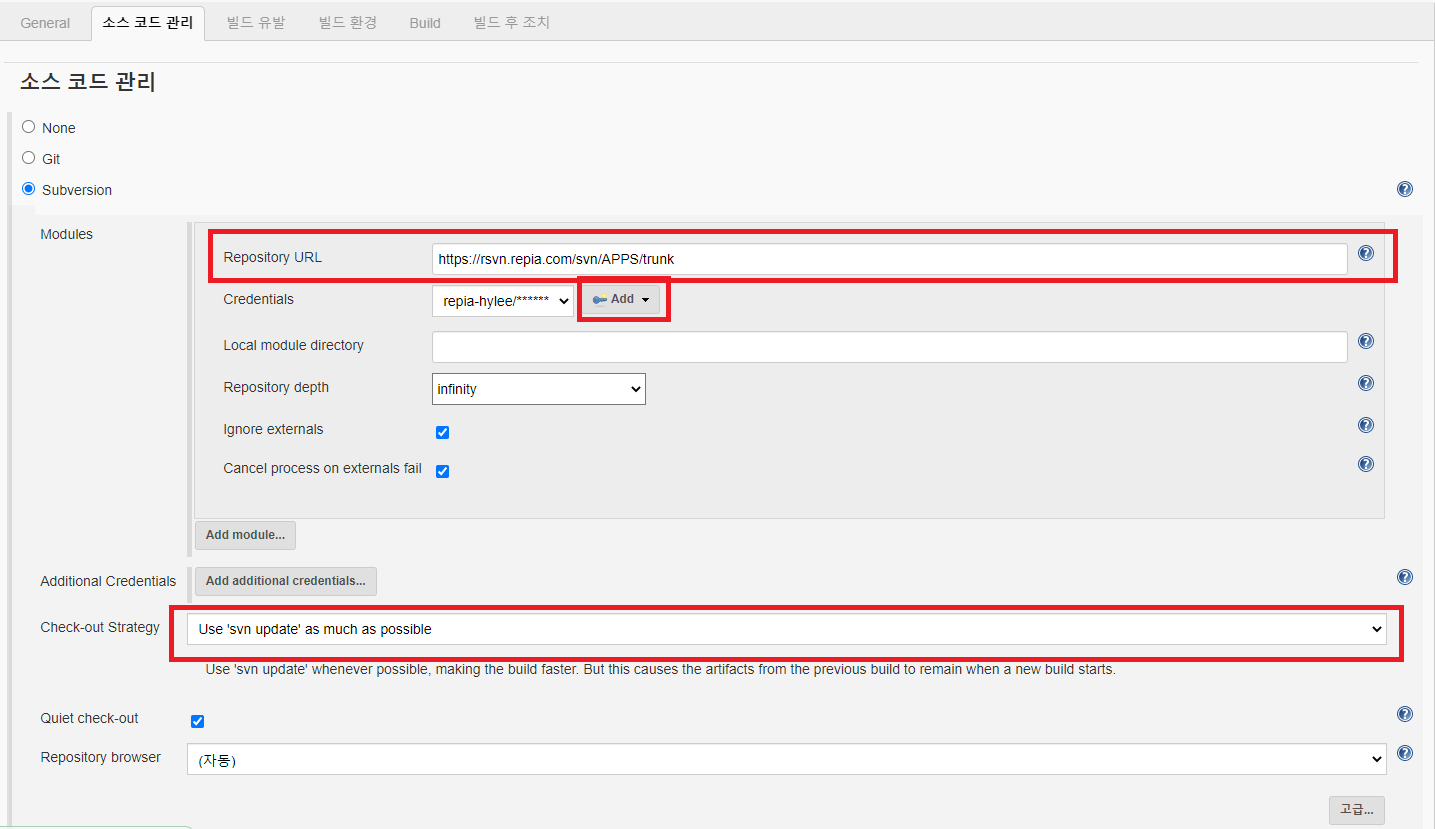Open help for Subversion option
The image size is (1435, 829).
pyautogui.click(x=1404, y=189)
